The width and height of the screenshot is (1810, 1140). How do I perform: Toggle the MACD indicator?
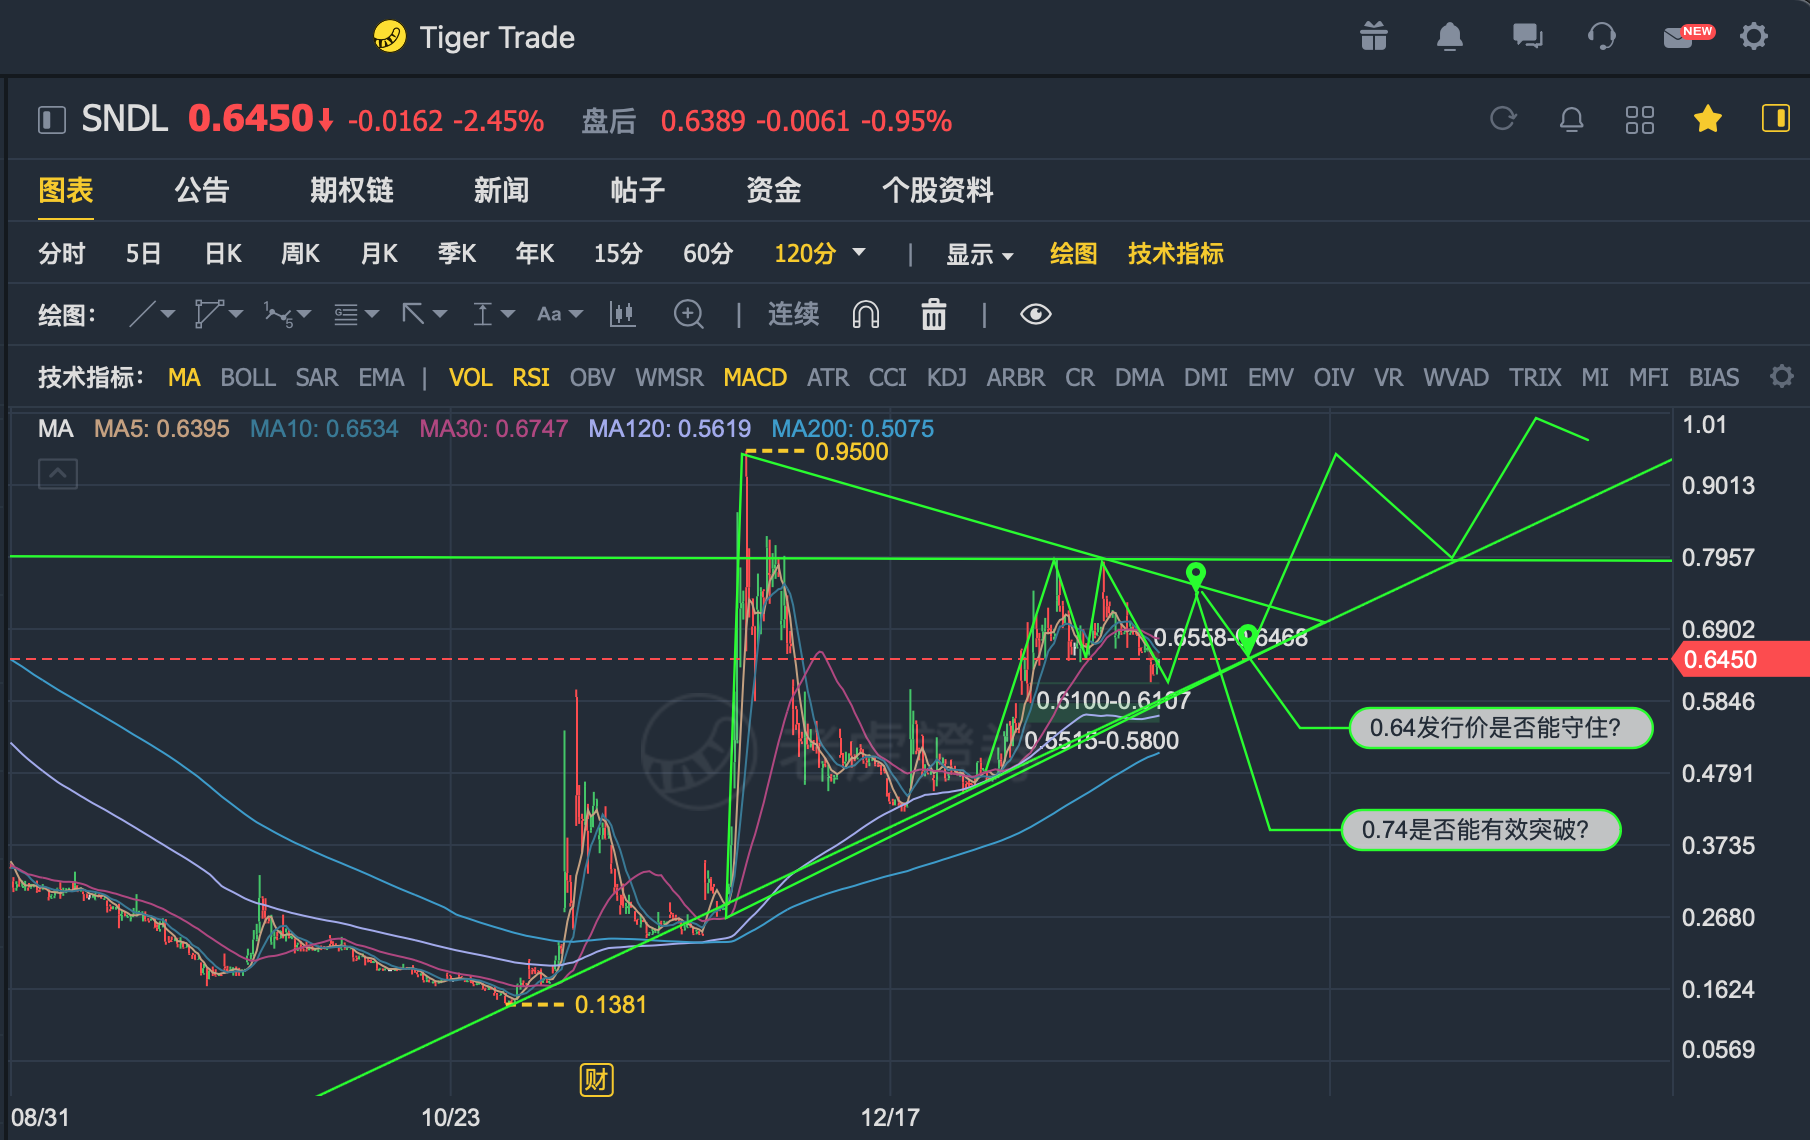[x=755, y=378]
